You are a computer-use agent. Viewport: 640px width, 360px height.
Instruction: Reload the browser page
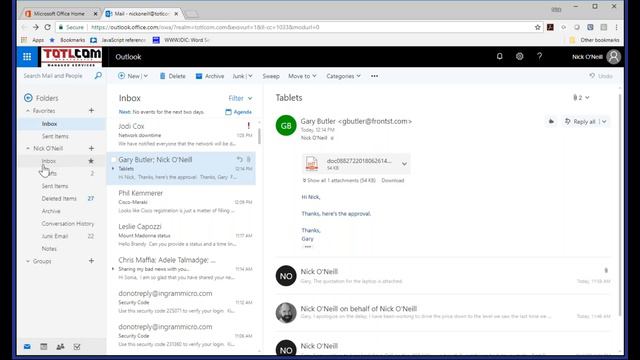coord(47,27)
